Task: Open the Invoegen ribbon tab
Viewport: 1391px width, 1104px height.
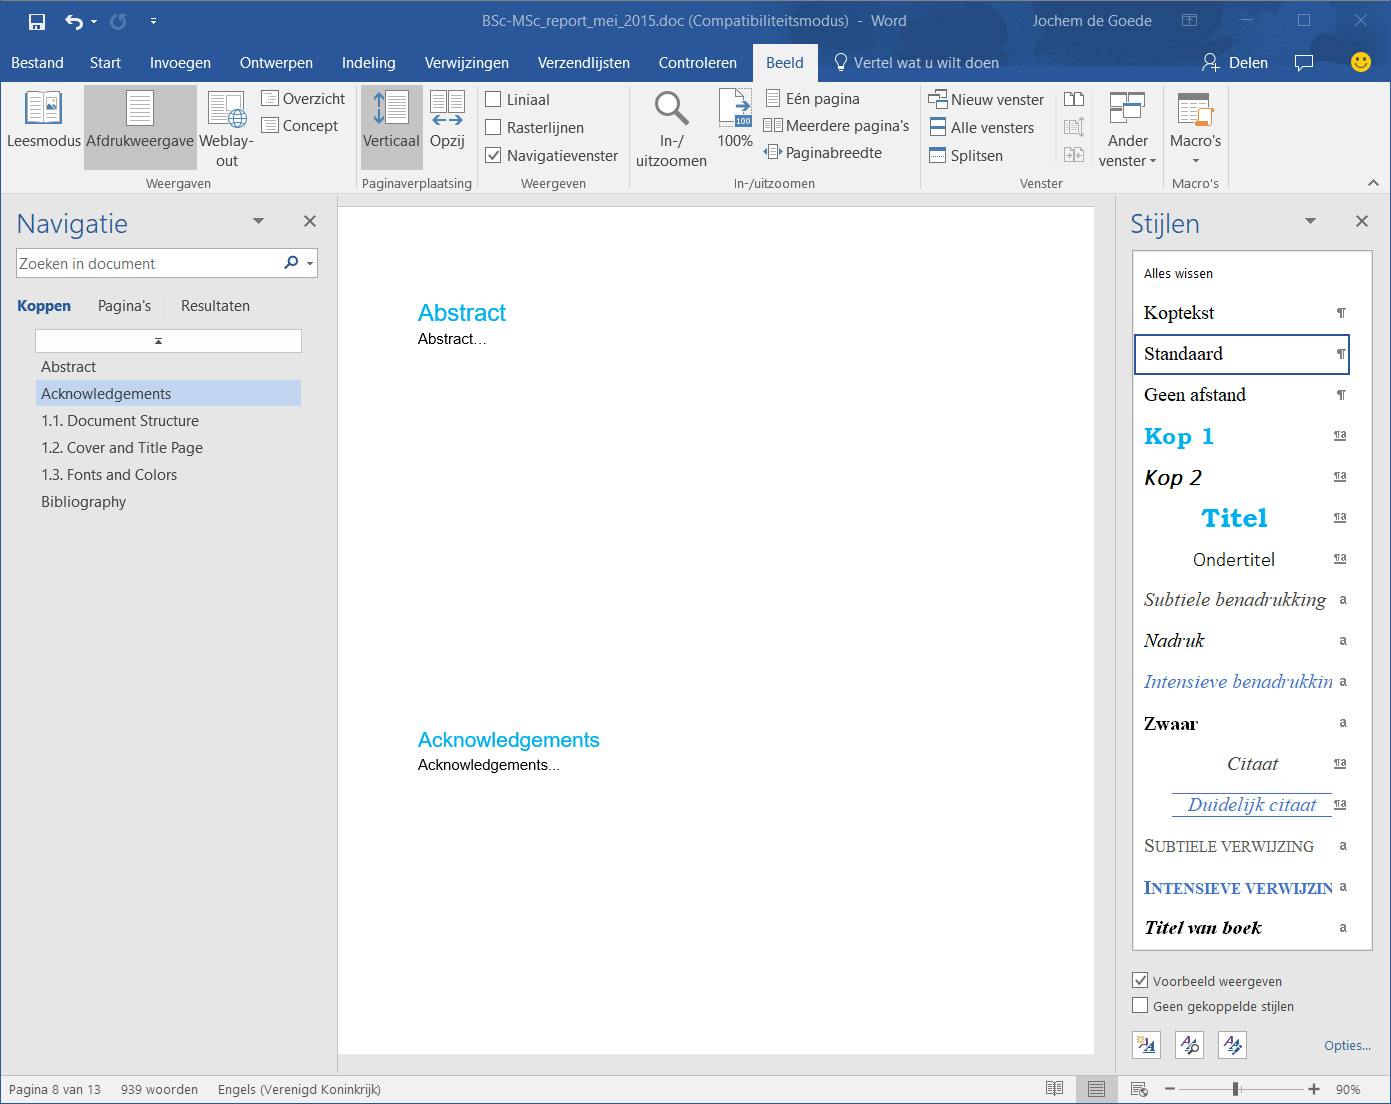Action: click(180, 63)
